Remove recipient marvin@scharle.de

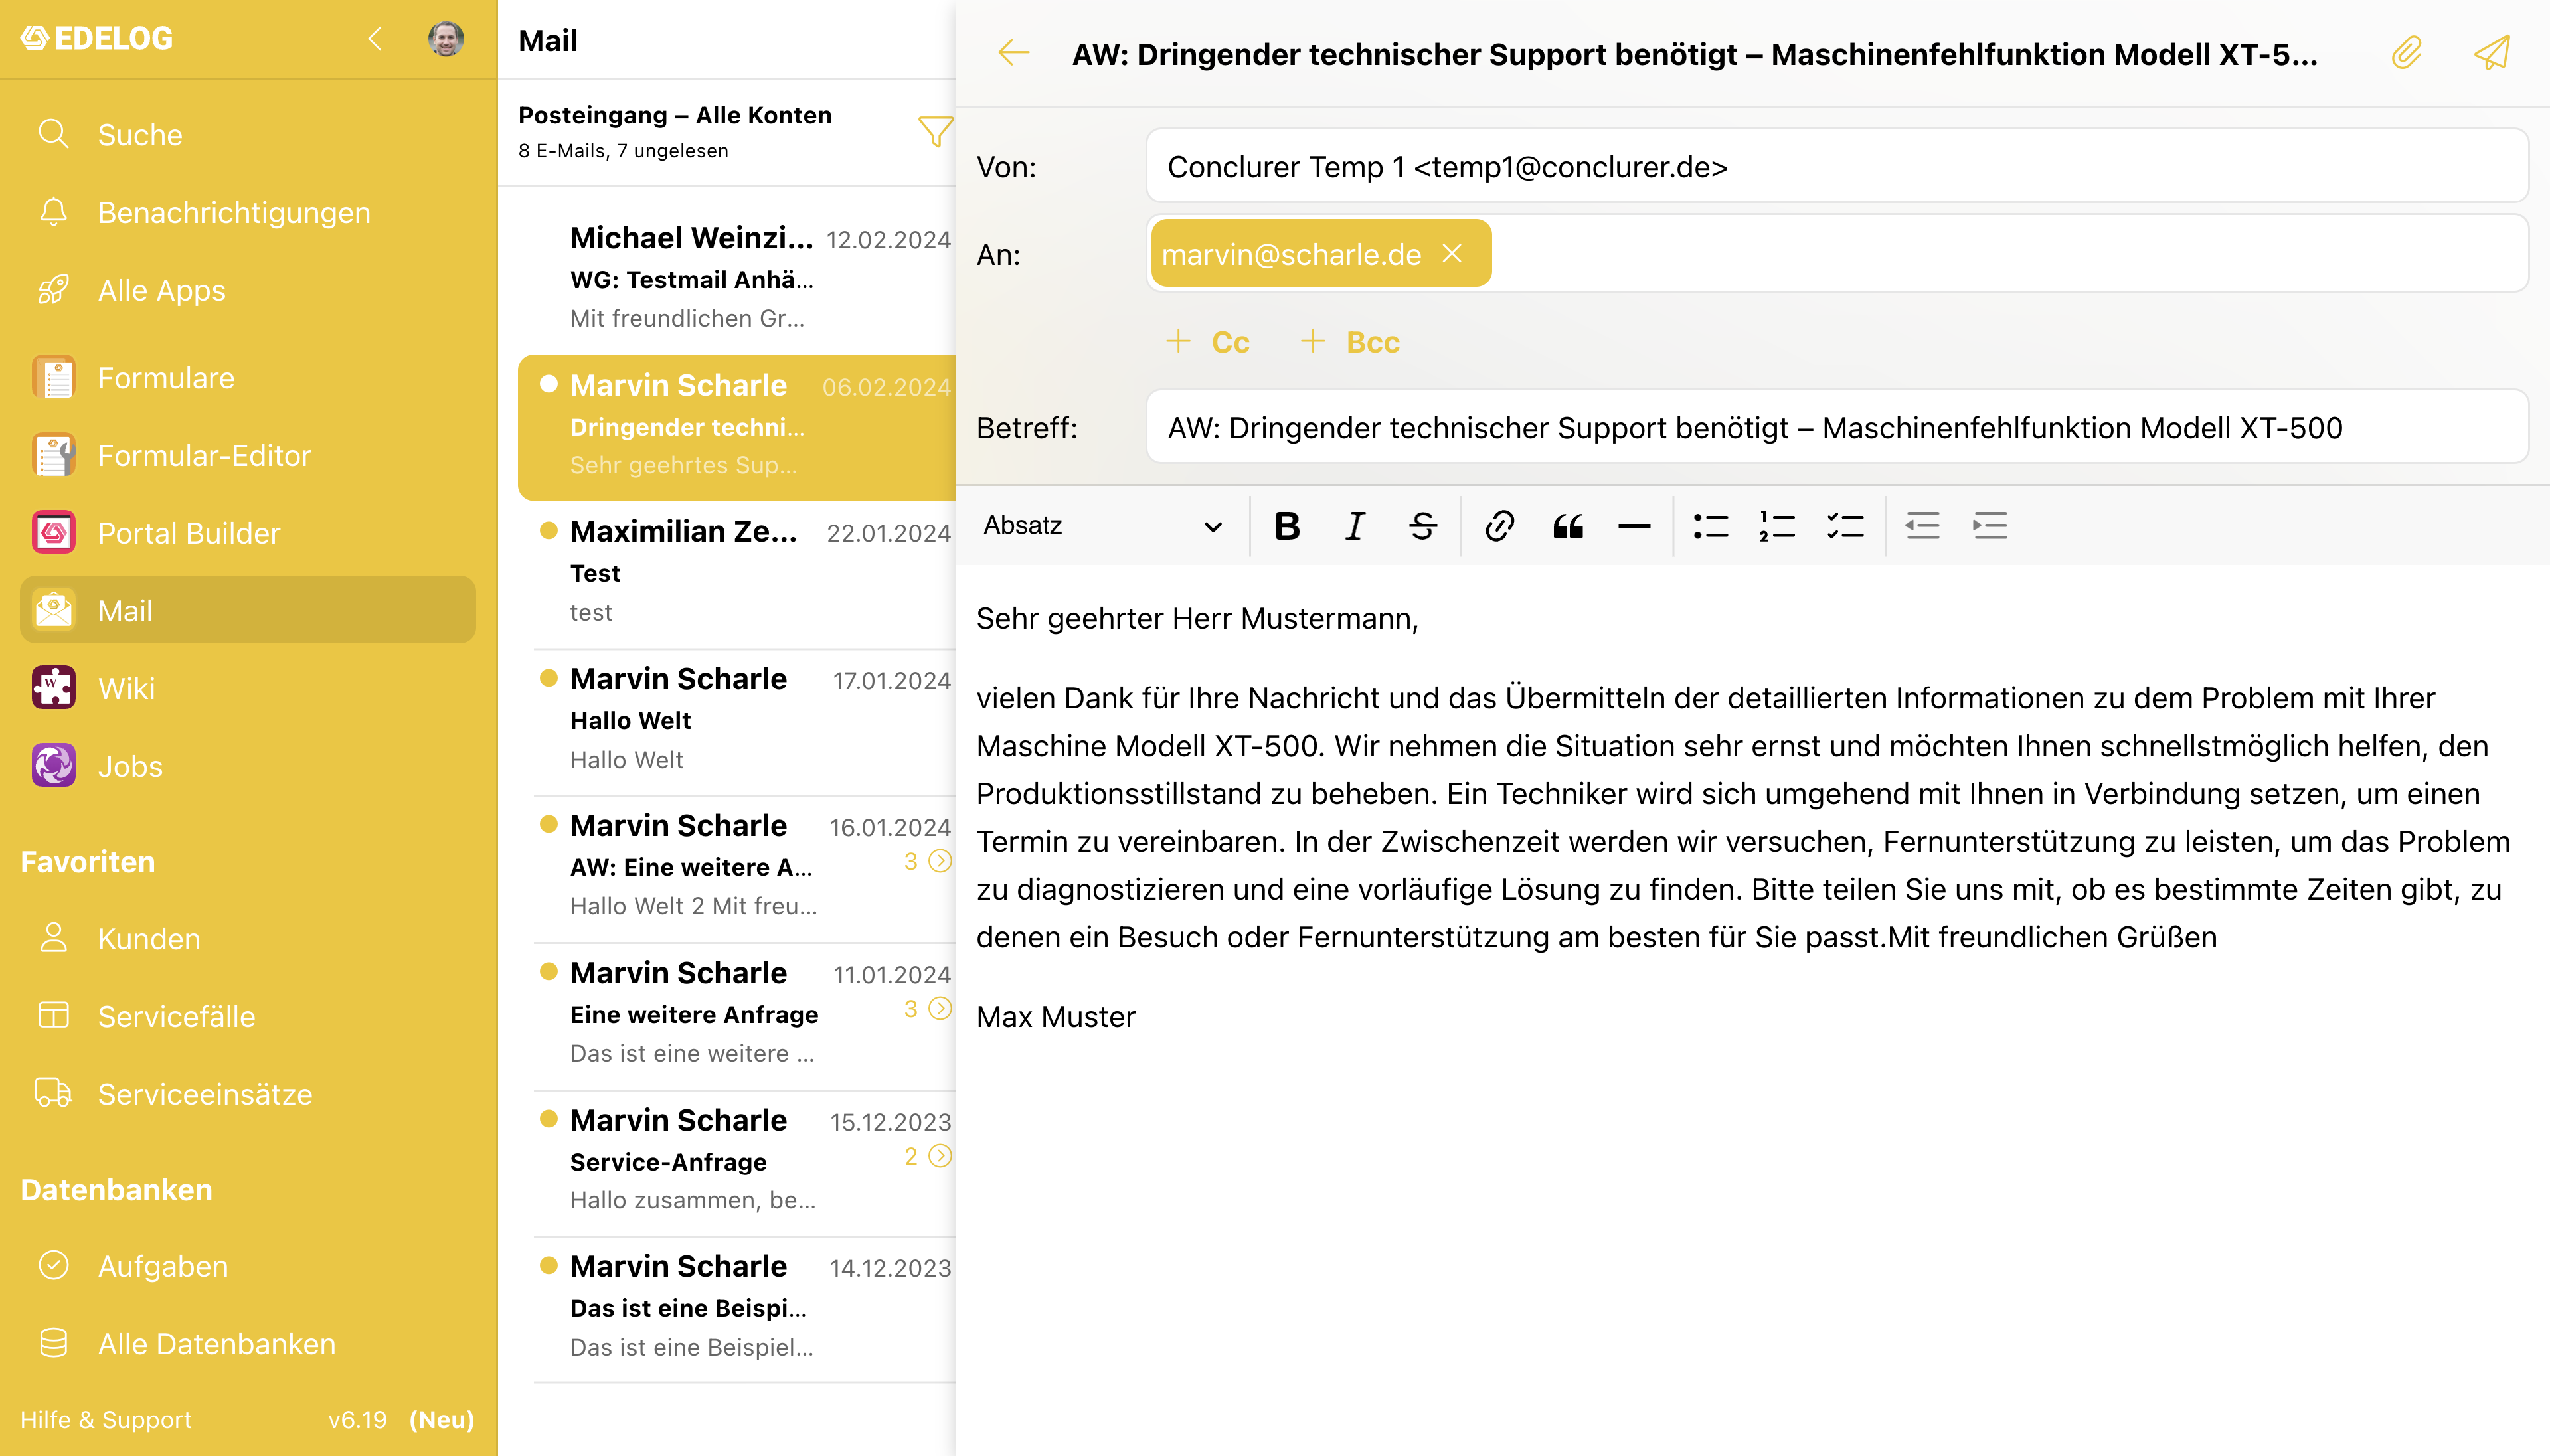click(x=1452, y=254)
